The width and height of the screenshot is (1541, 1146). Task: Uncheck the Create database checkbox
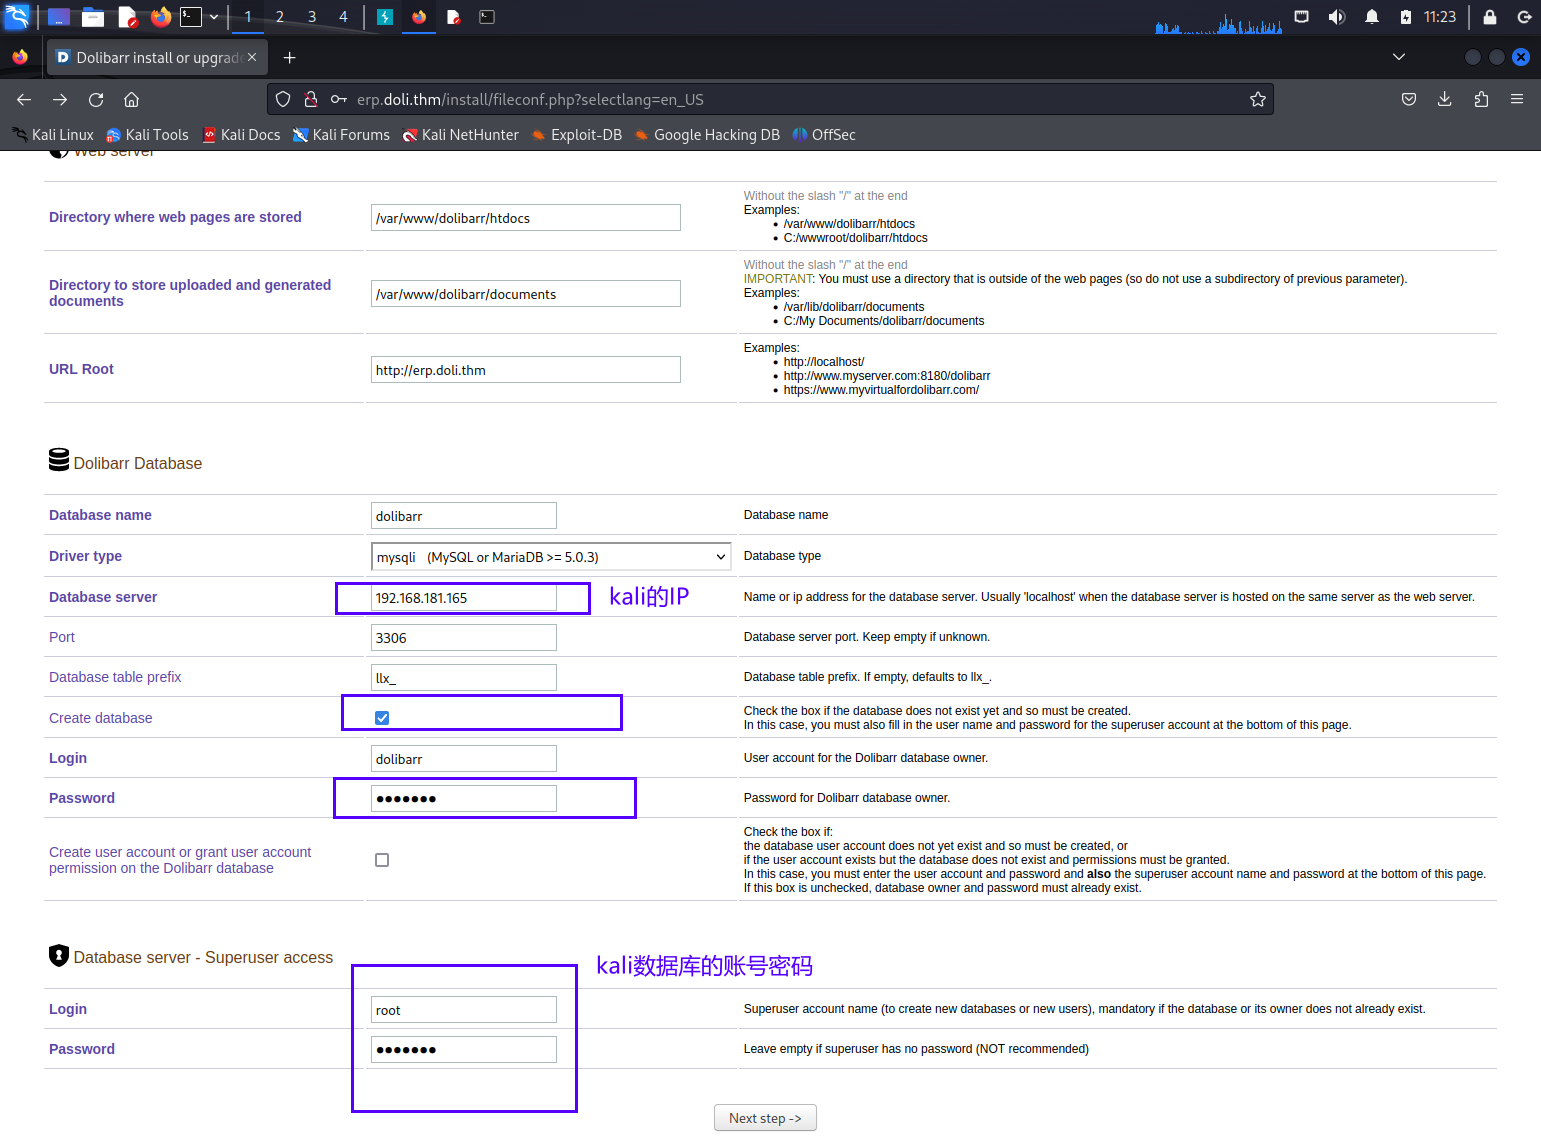[x=382, y=718]
